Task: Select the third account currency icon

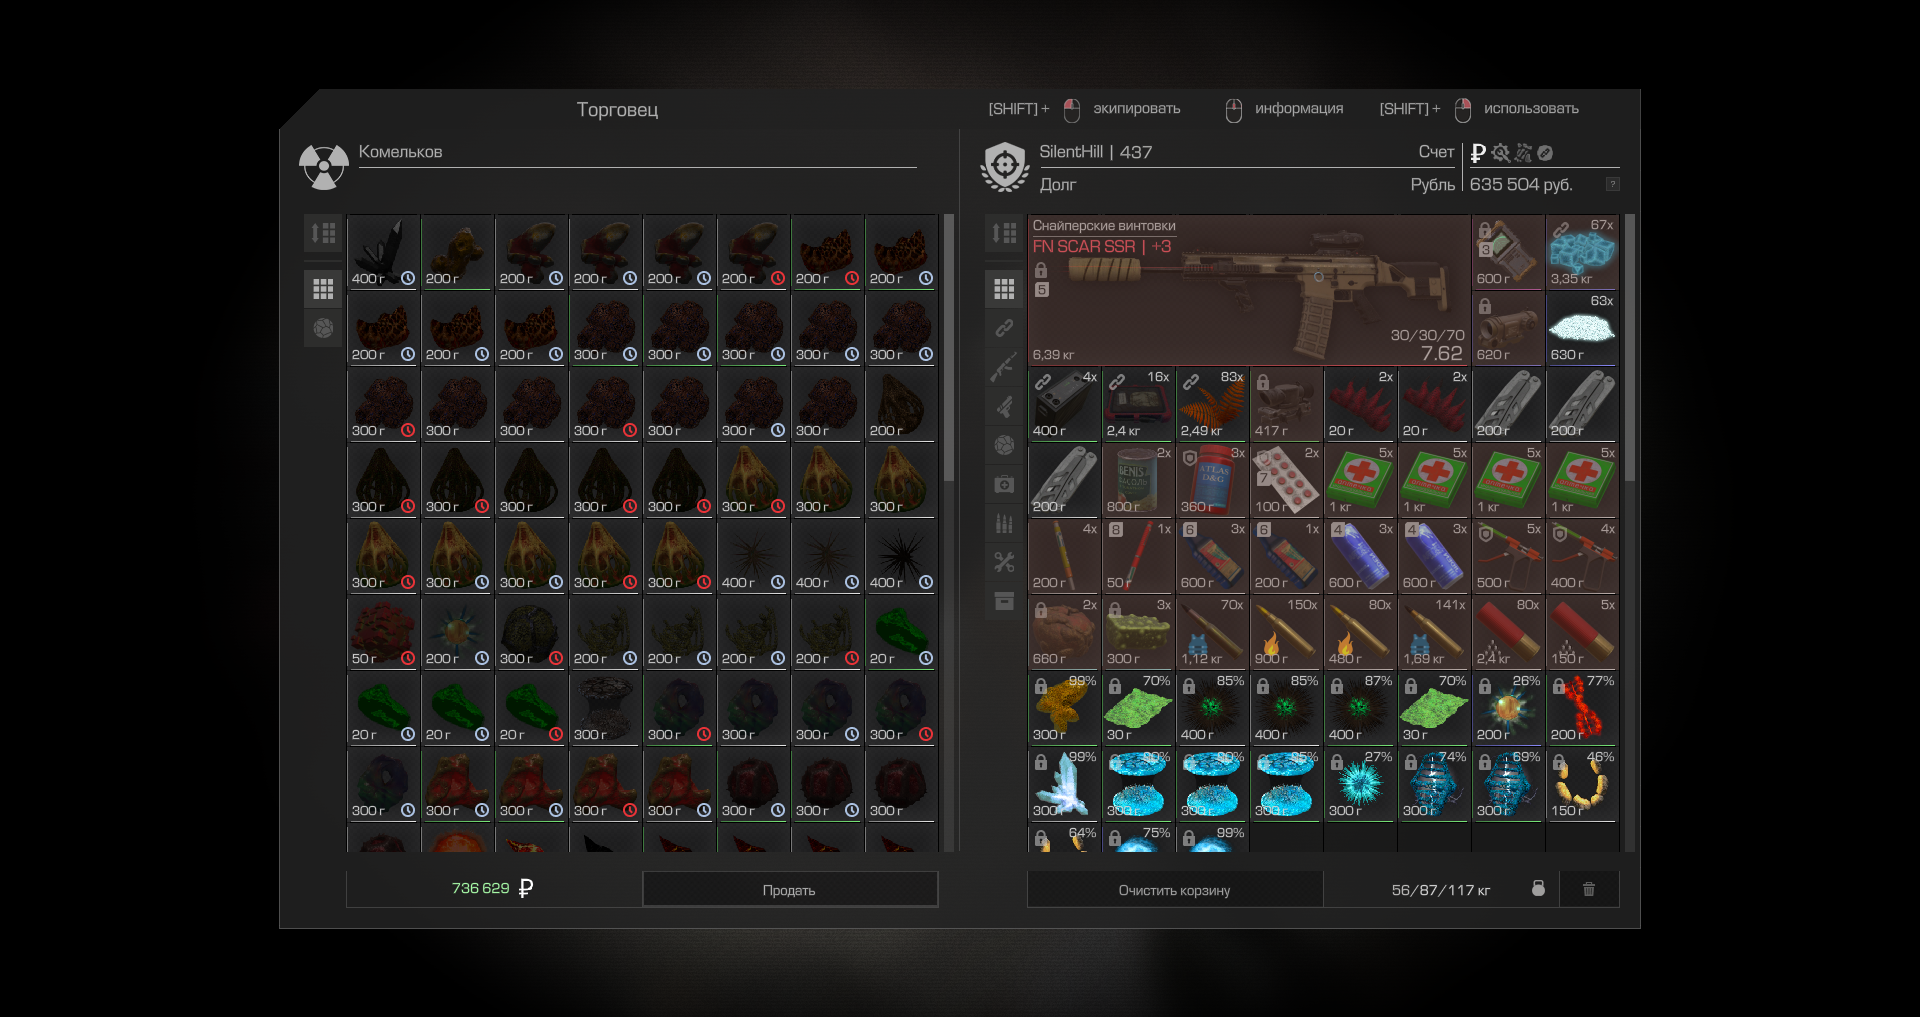Action: click(x=1523, y=153)
